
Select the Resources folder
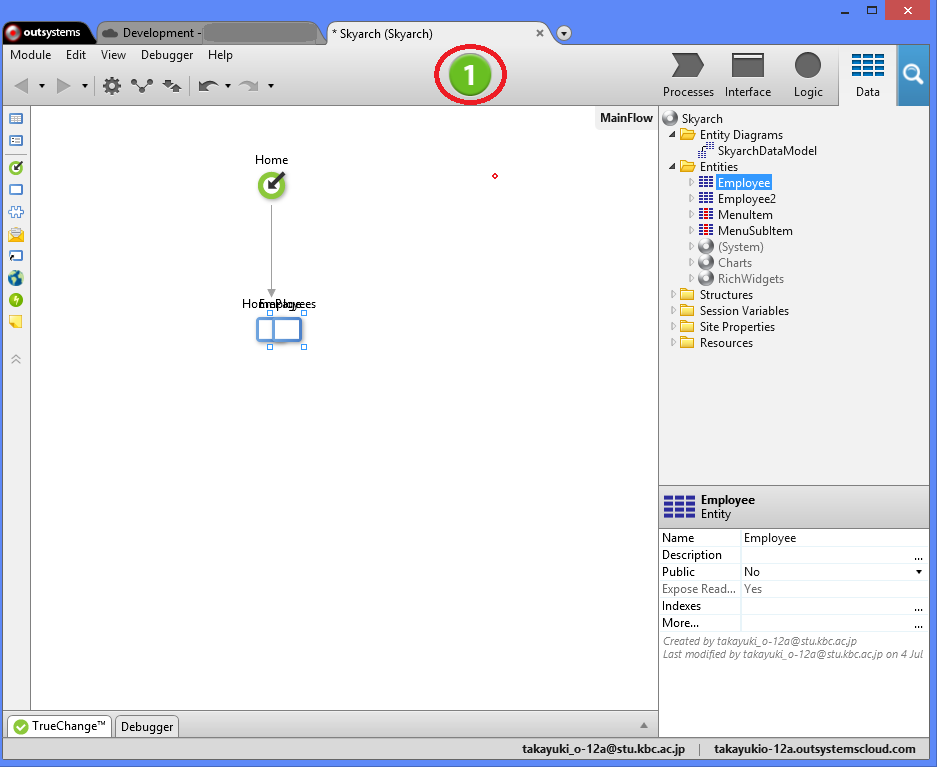click(x=726, y=343)
